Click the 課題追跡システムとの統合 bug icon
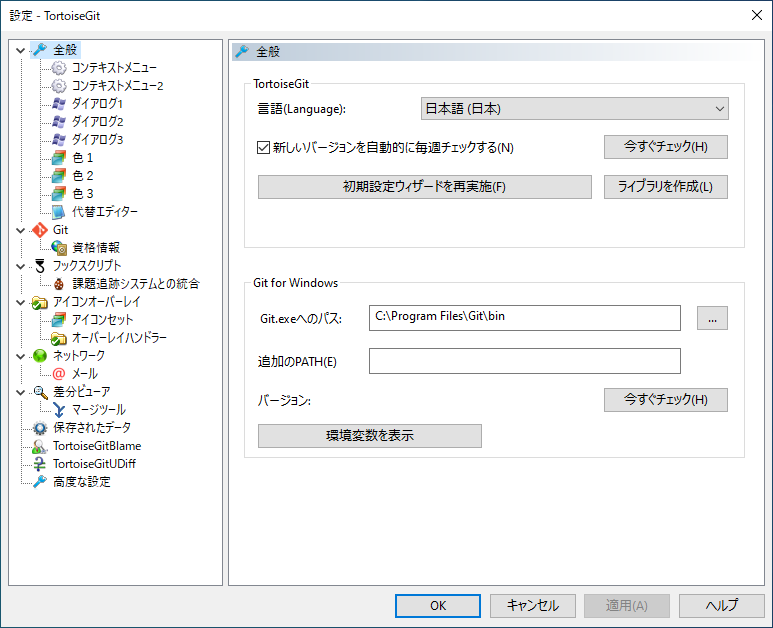773x628 pixels. (x=59, y=284)
